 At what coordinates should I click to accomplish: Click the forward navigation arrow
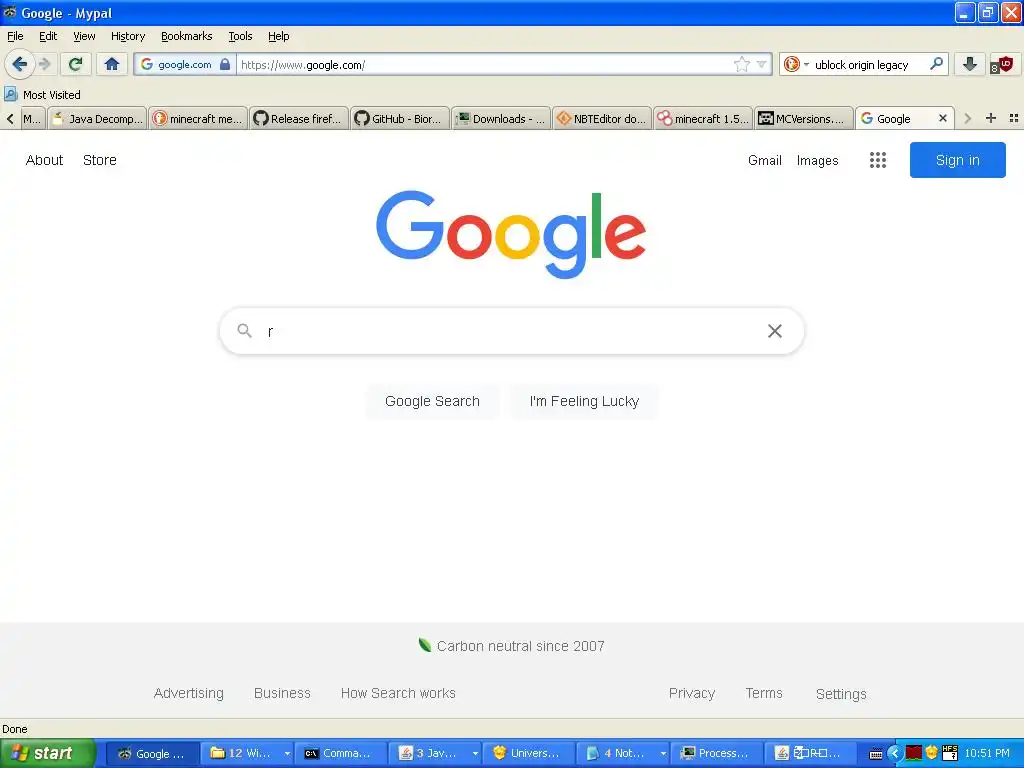(45, 64)
